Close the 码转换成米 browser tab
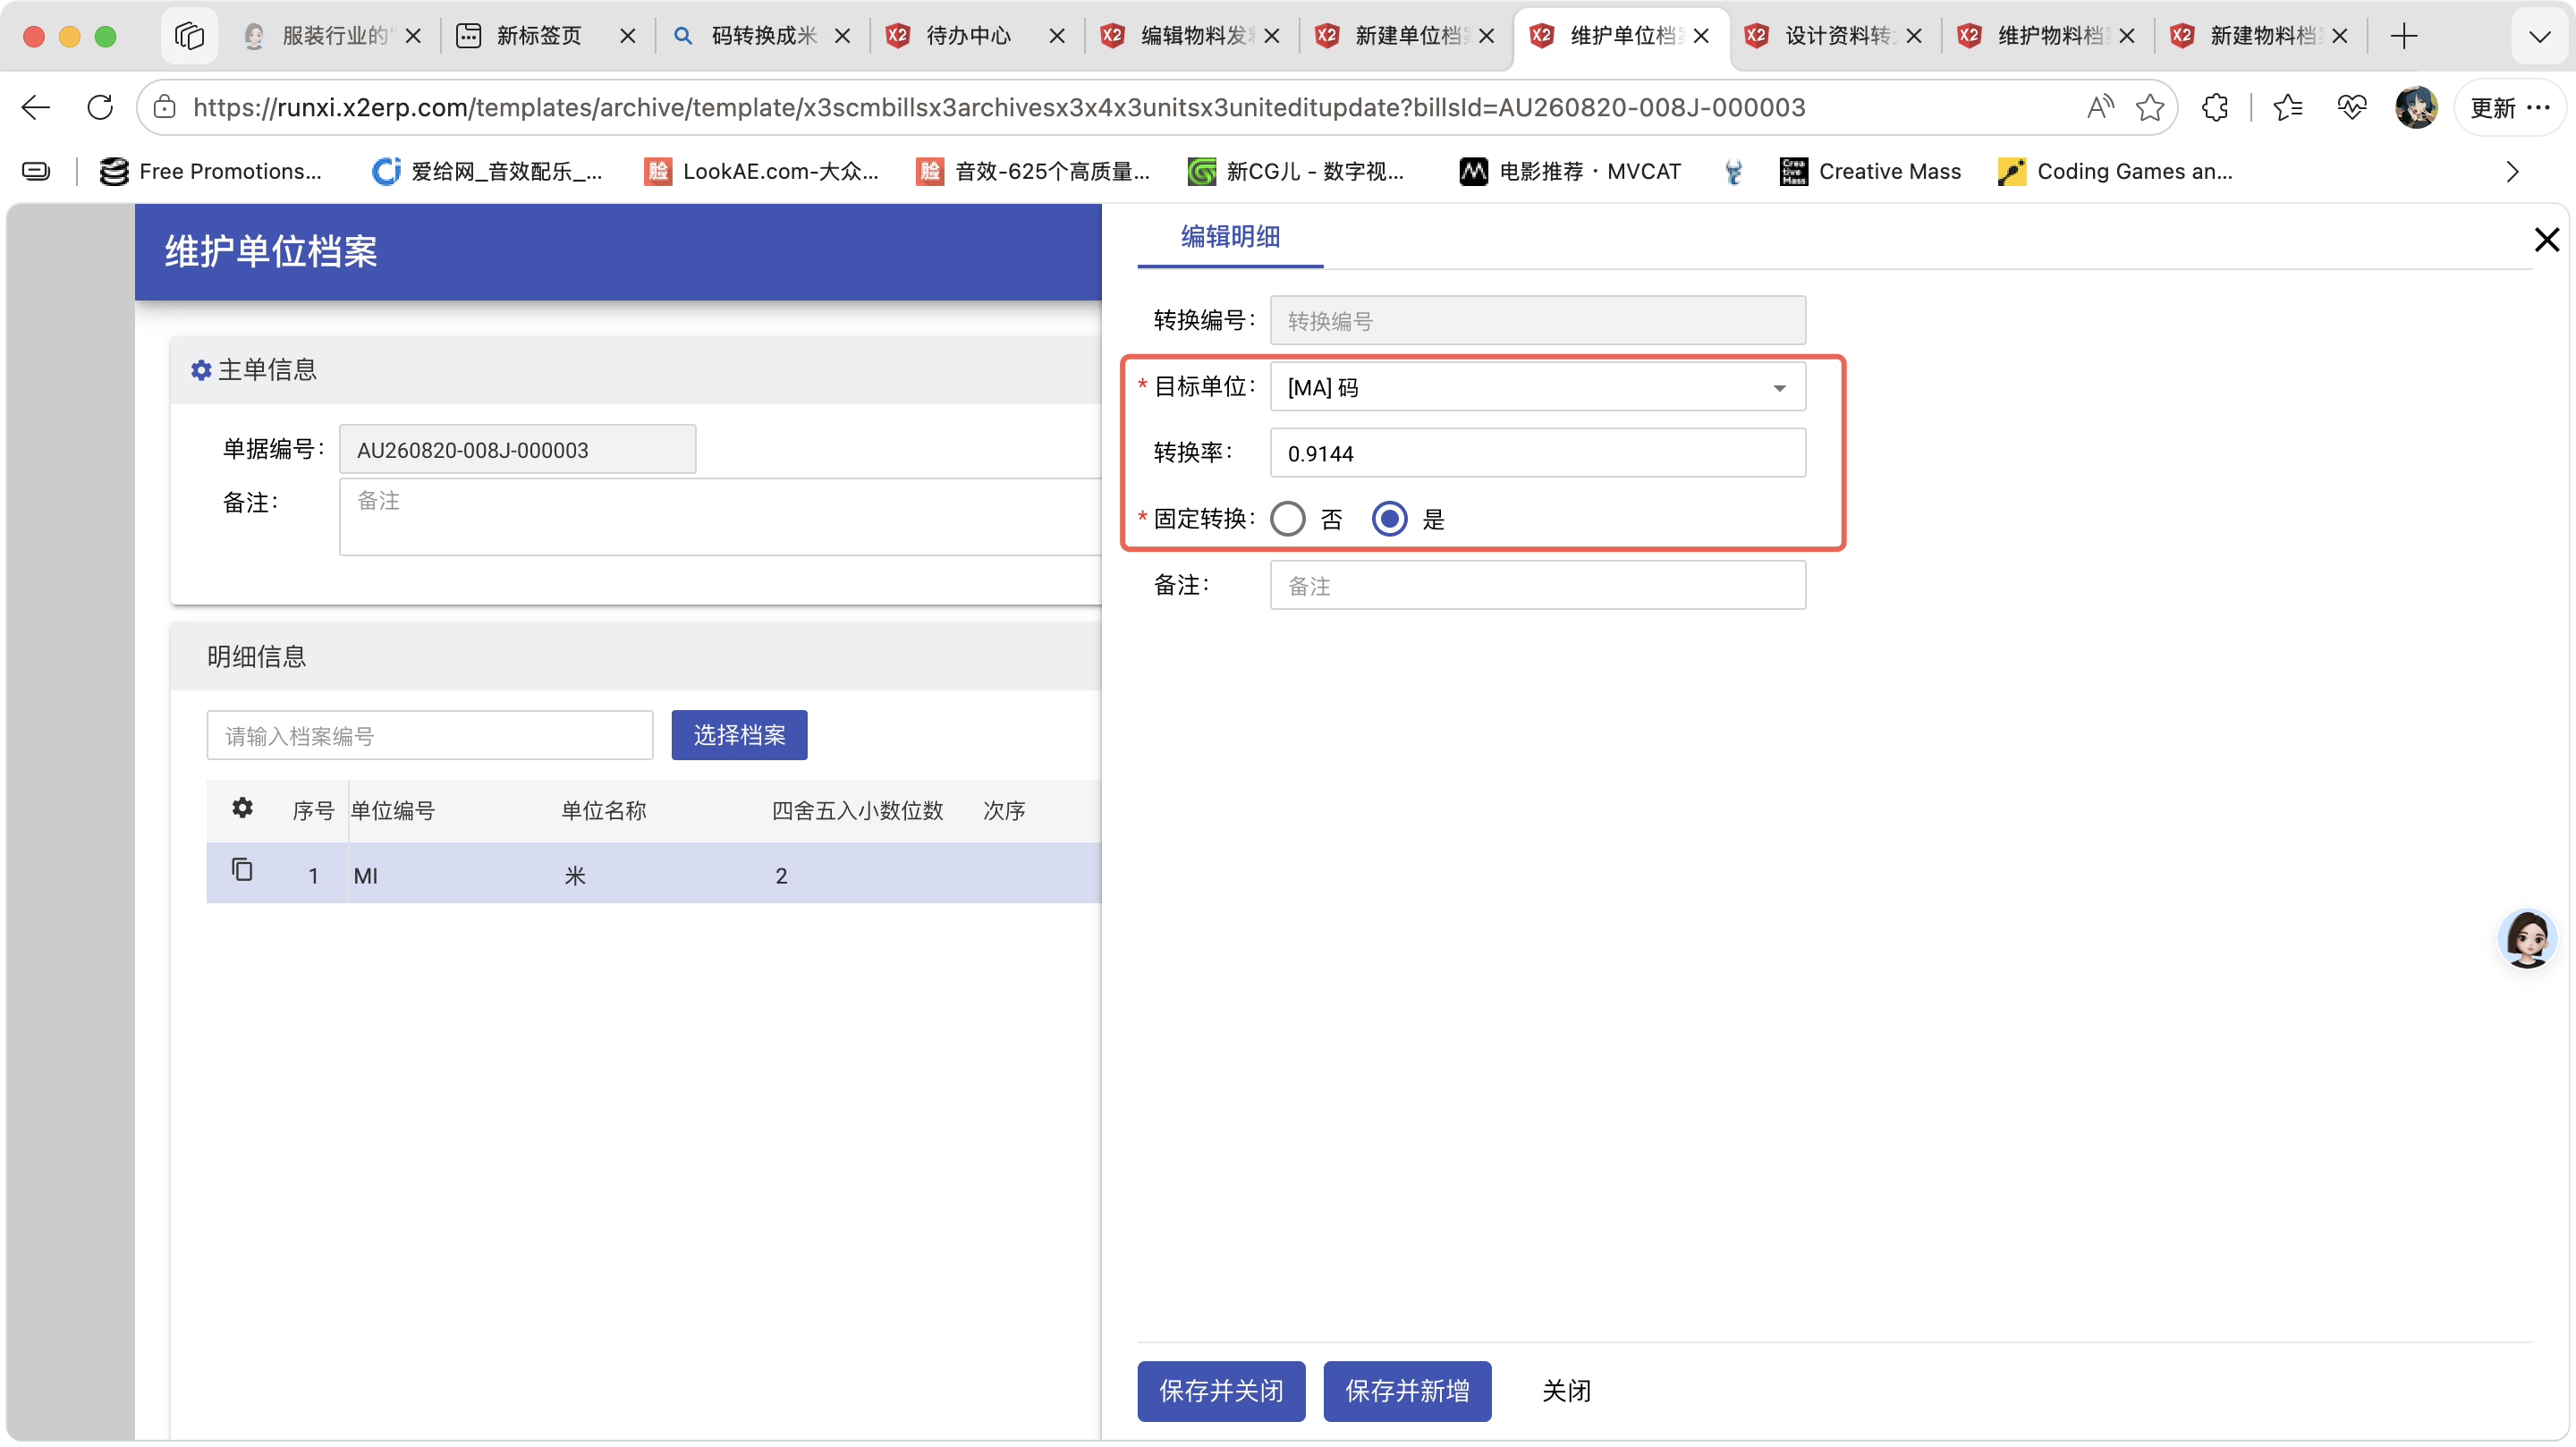Image resolution: width=2576 pixels, height=1447 pixels. 842,36
